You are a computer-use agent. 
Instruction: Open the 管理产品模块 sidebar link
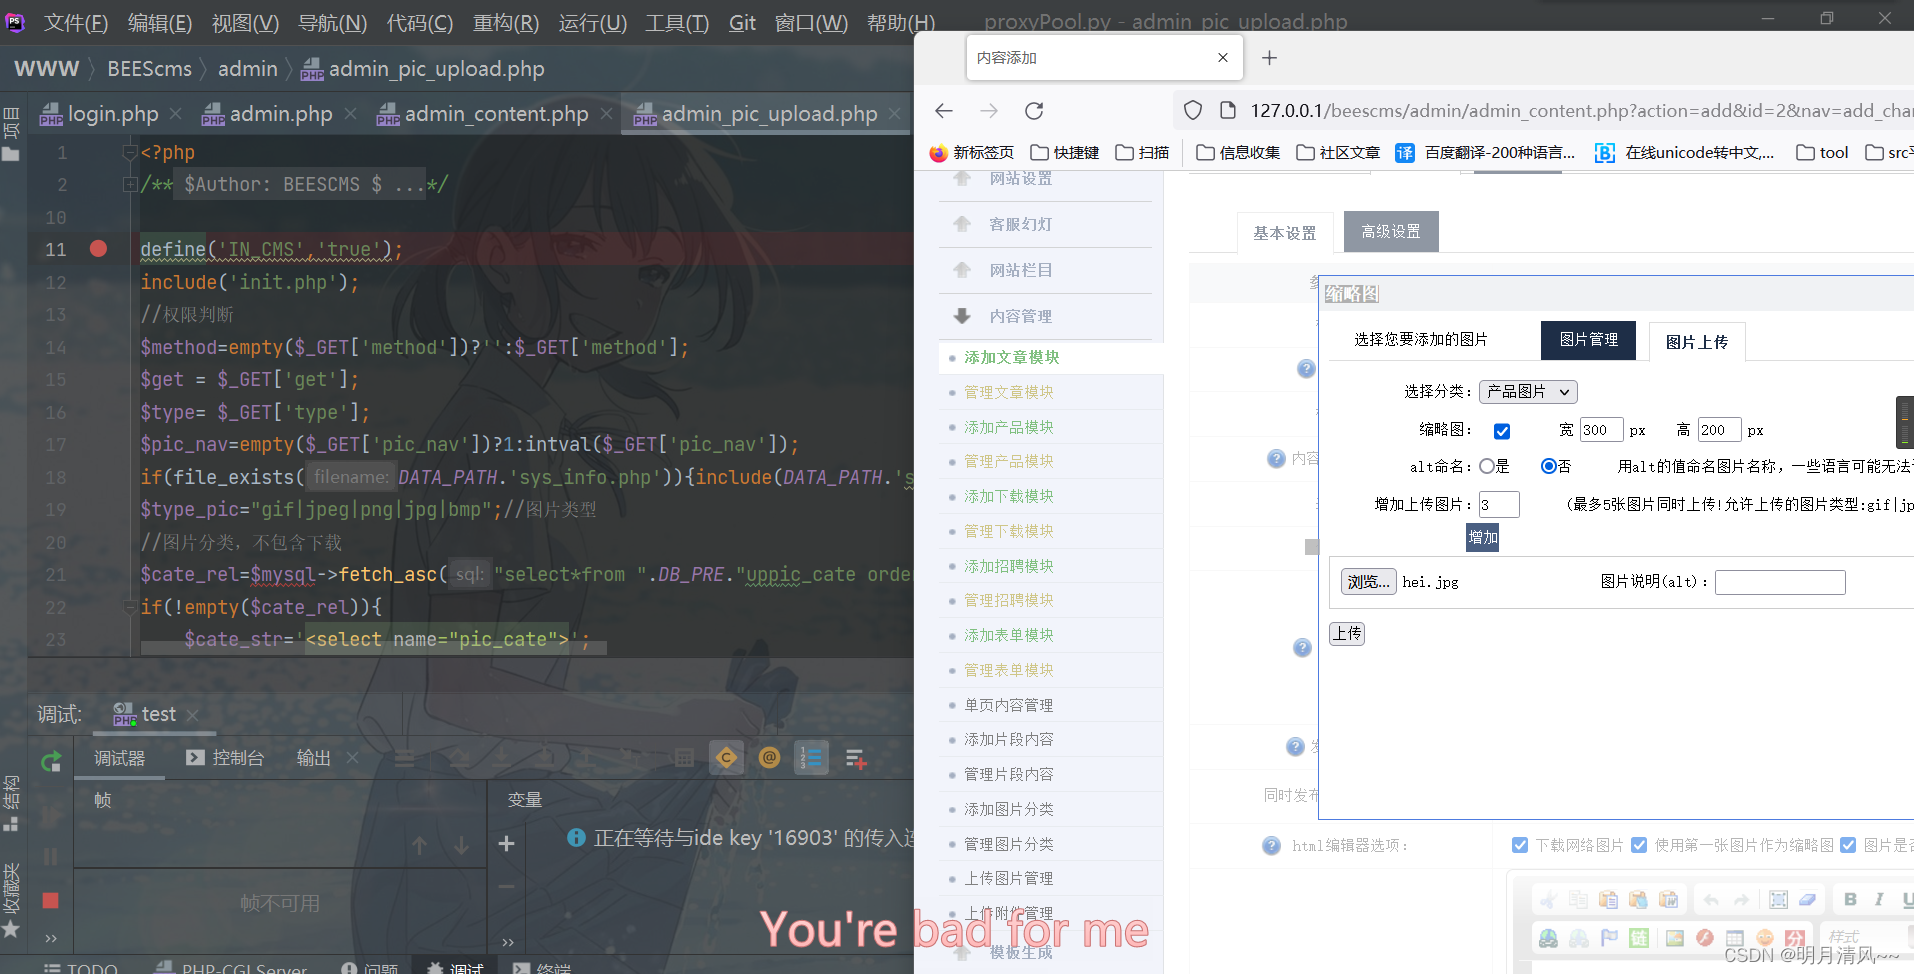coord(1008,461)
